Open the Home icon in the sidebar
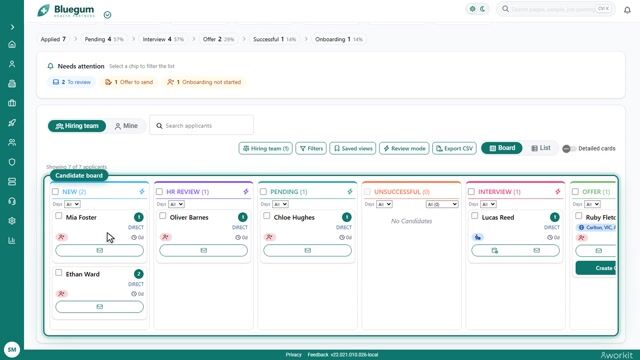 12,44
